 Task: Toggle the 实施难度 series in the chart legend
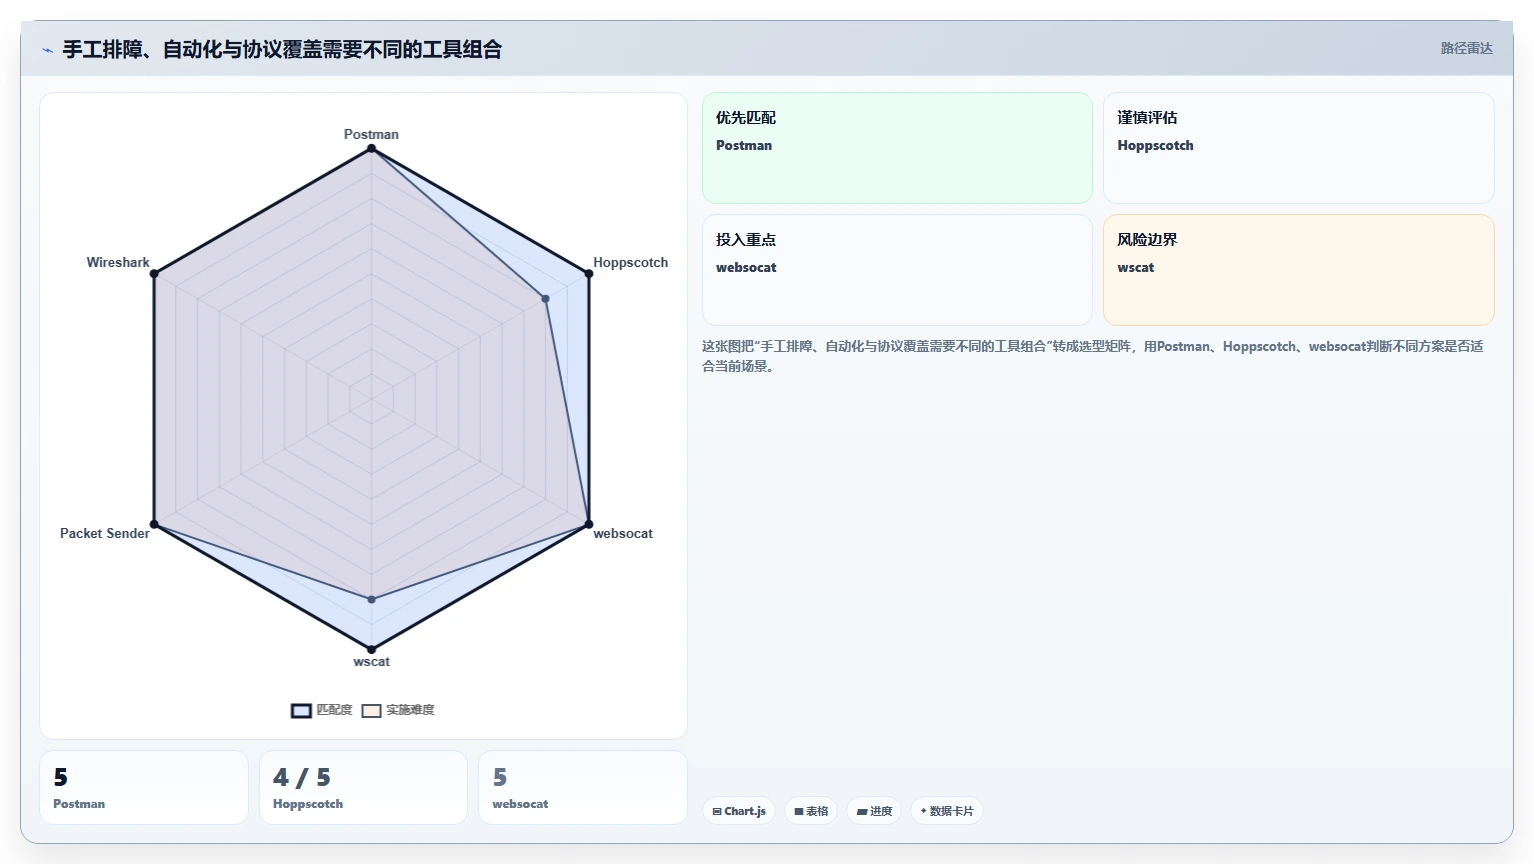pos(398,710)
